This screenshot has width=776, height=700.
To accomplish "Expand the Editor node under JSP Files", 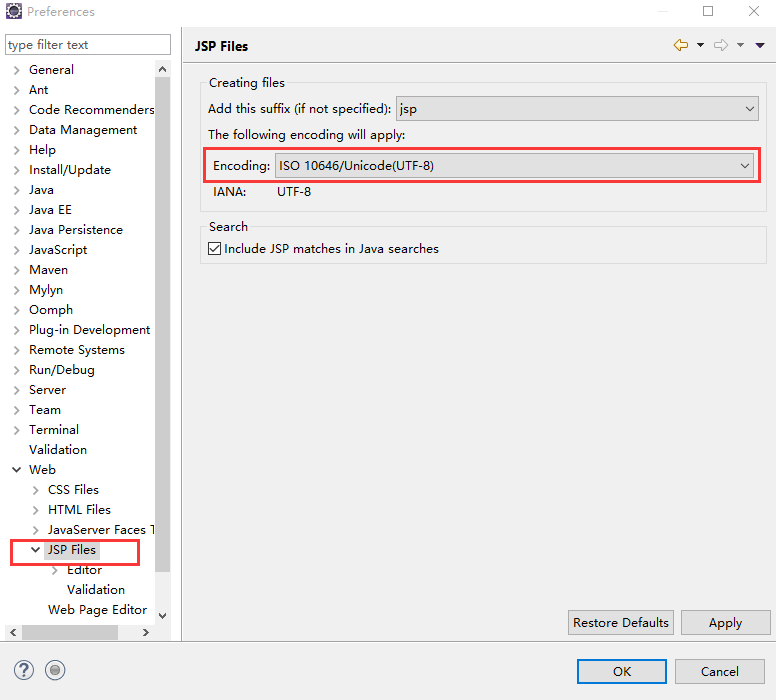I will tap(54, 570).
